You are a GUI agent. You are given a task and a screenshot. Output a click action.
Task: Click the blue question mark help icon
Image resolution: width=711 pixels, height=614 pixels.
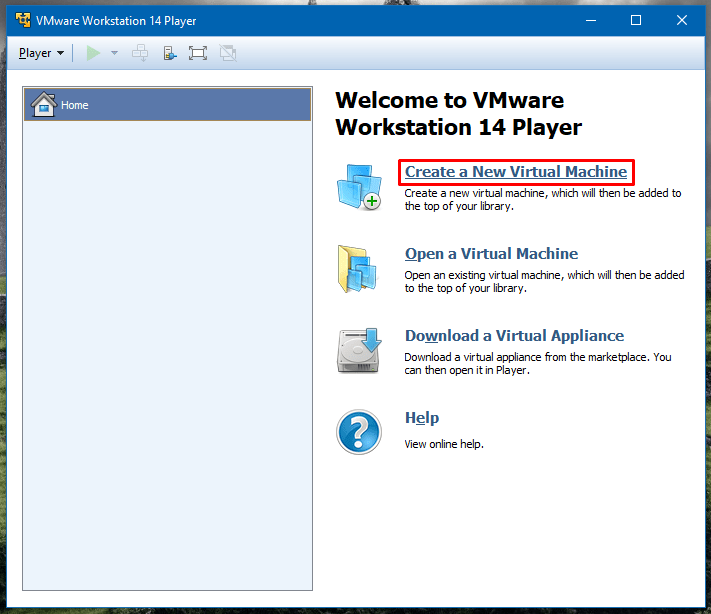359,432
